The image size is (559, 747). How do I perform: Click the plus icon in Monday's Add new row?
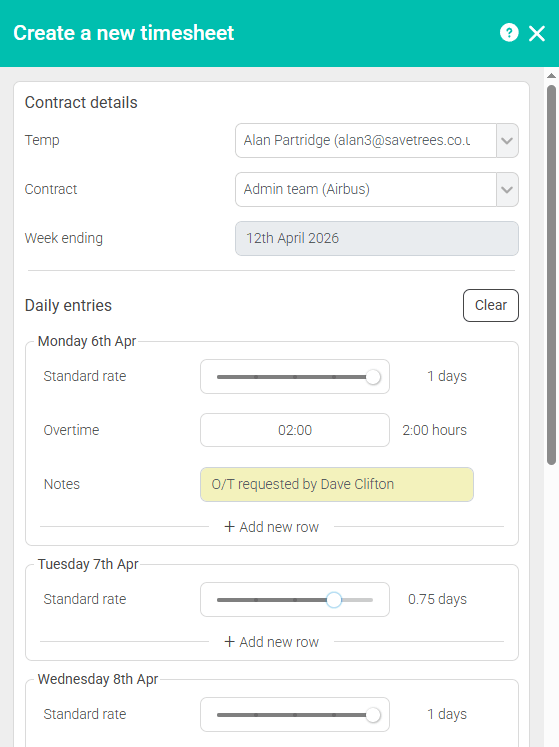tap(230, 526)
